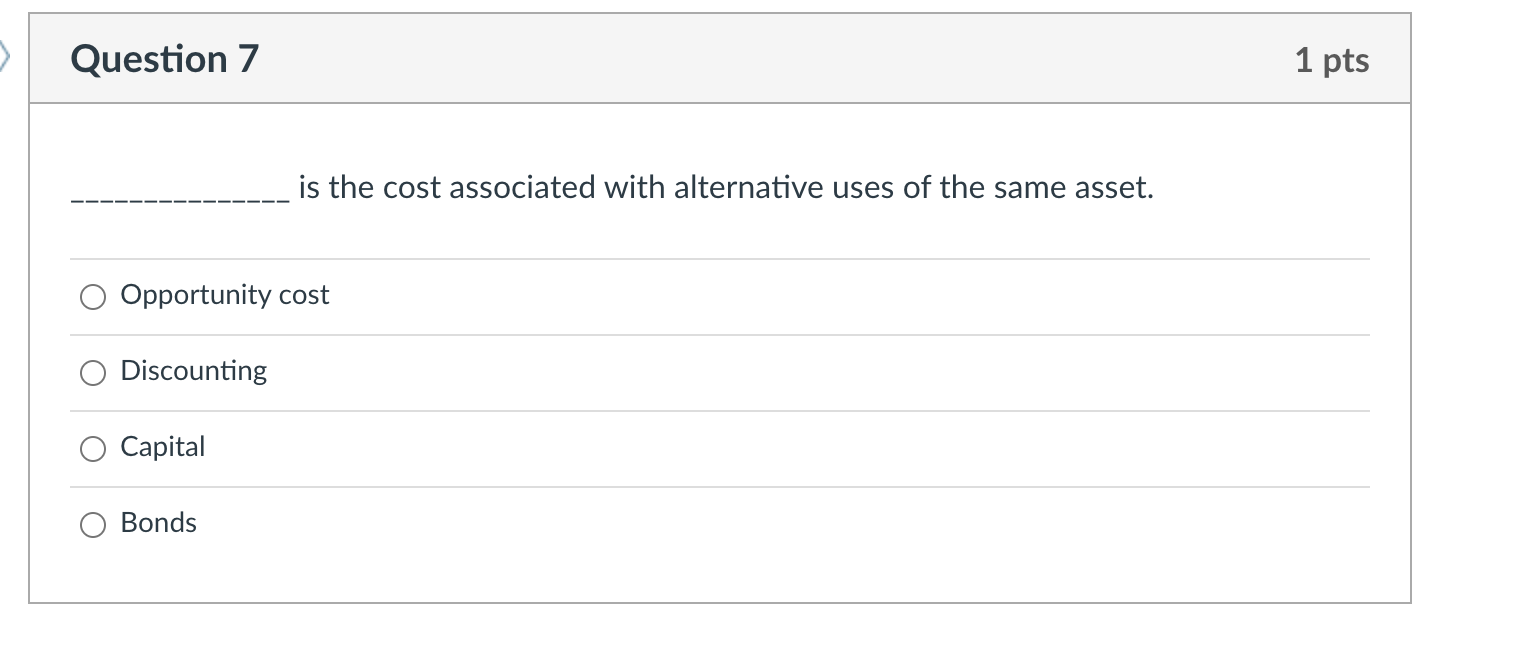Choose the Discounting radio button

point(93,372)
